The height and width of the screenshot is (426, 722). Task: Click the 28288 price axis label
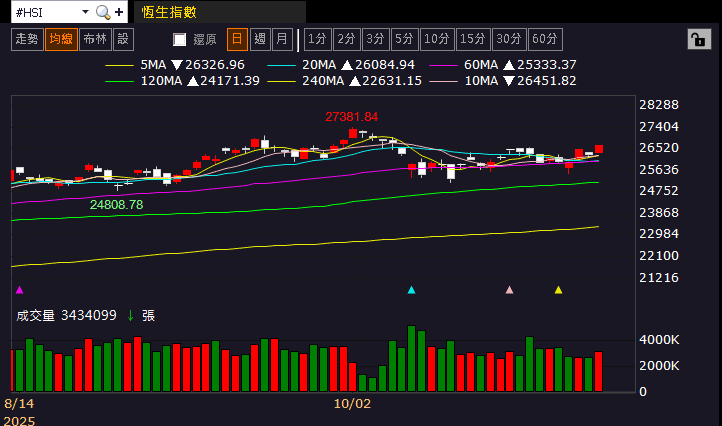659,105
